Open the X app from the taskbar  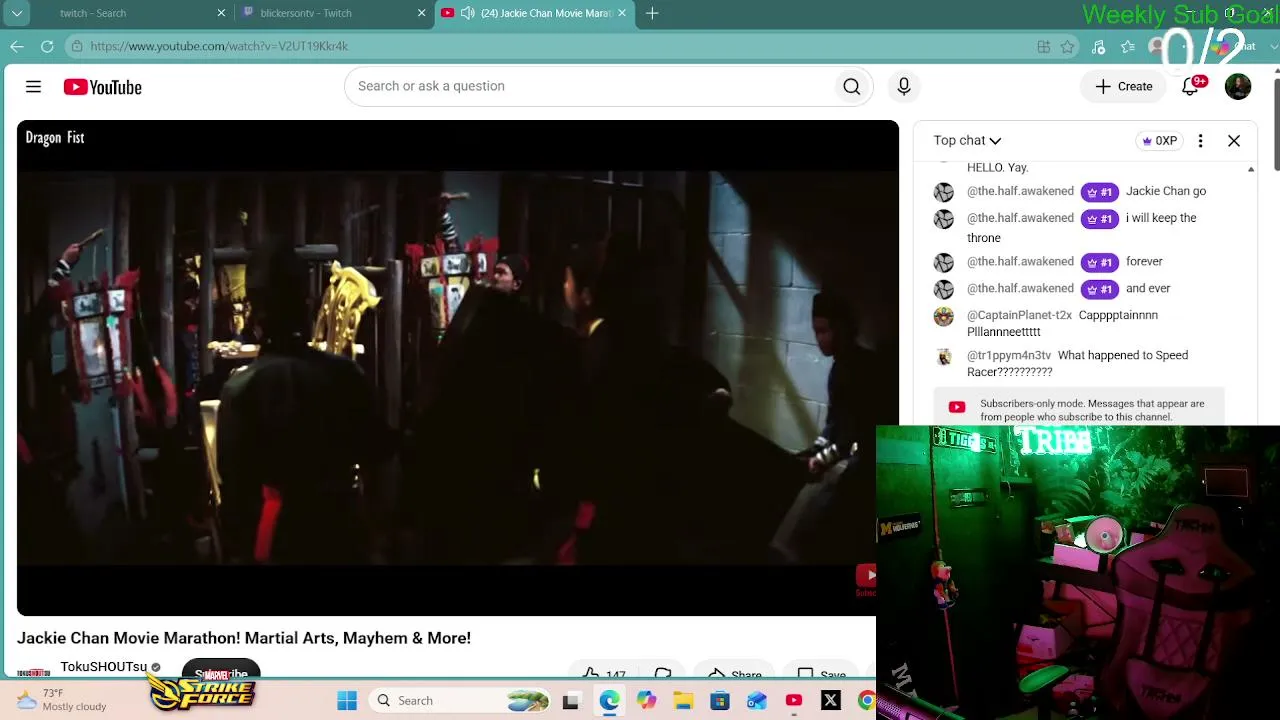[830, 701]
